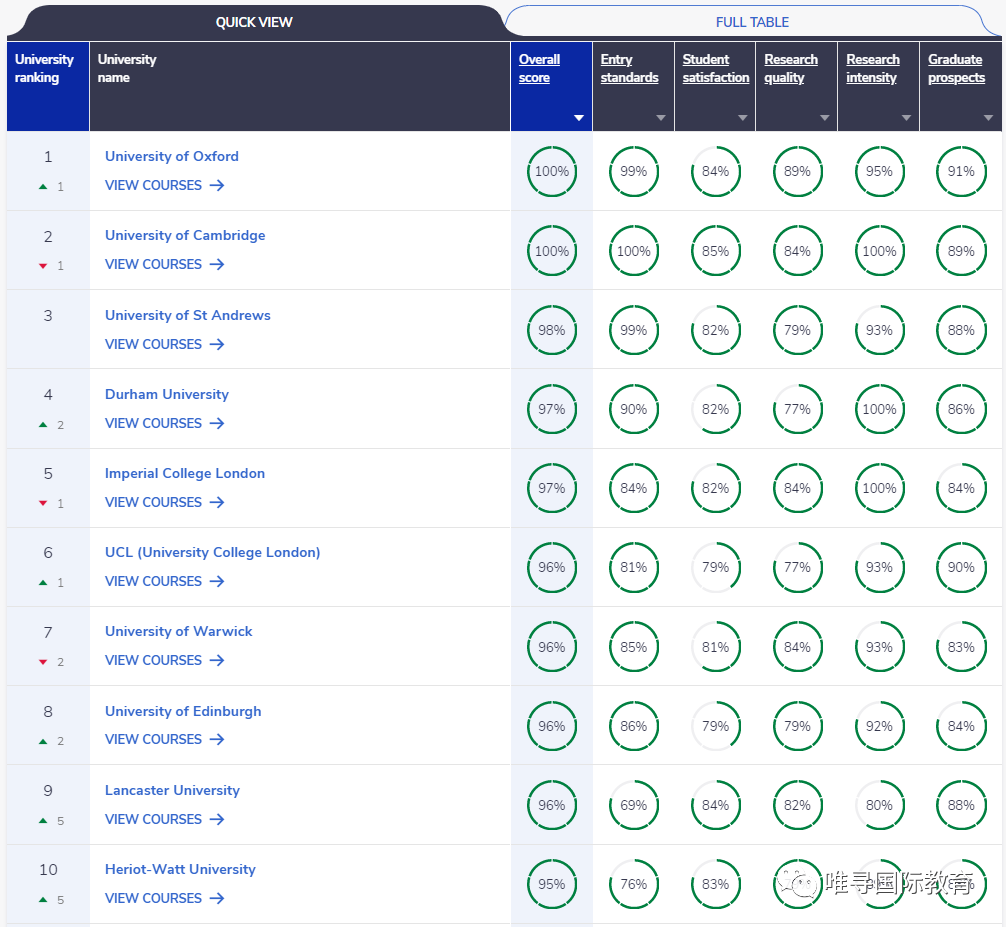Sort by Student satisfaction header link
This screenshot has width=1006, height=927.
[715, 68]
